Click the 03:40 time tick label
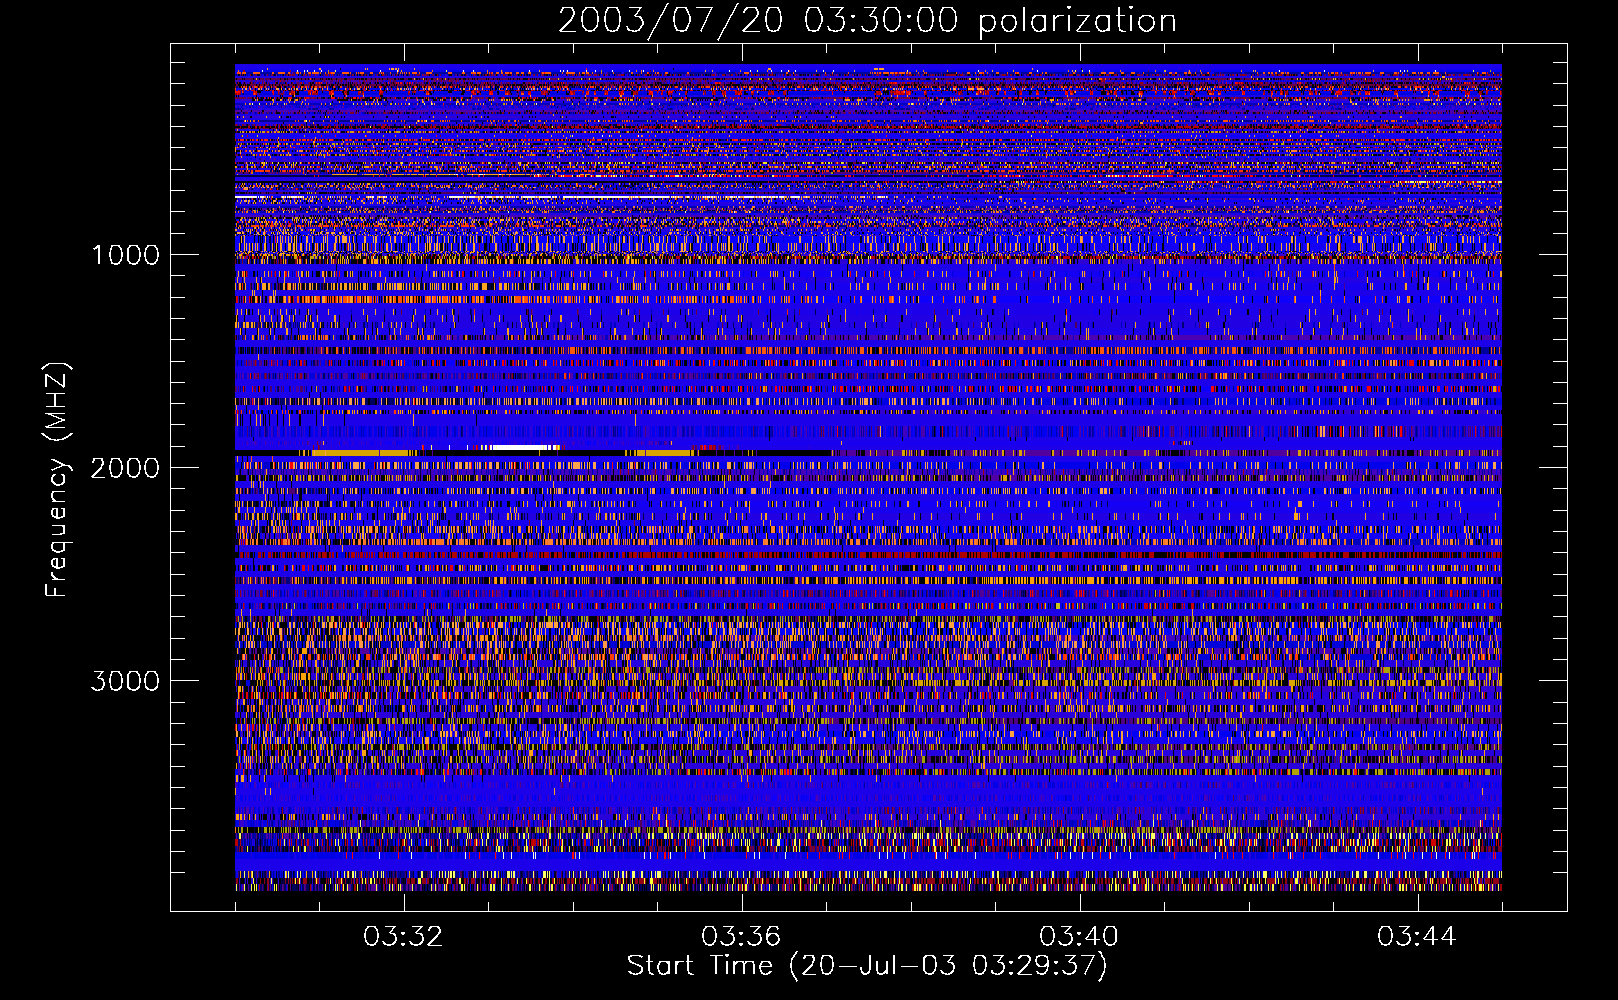 (x=1079, y=937)
